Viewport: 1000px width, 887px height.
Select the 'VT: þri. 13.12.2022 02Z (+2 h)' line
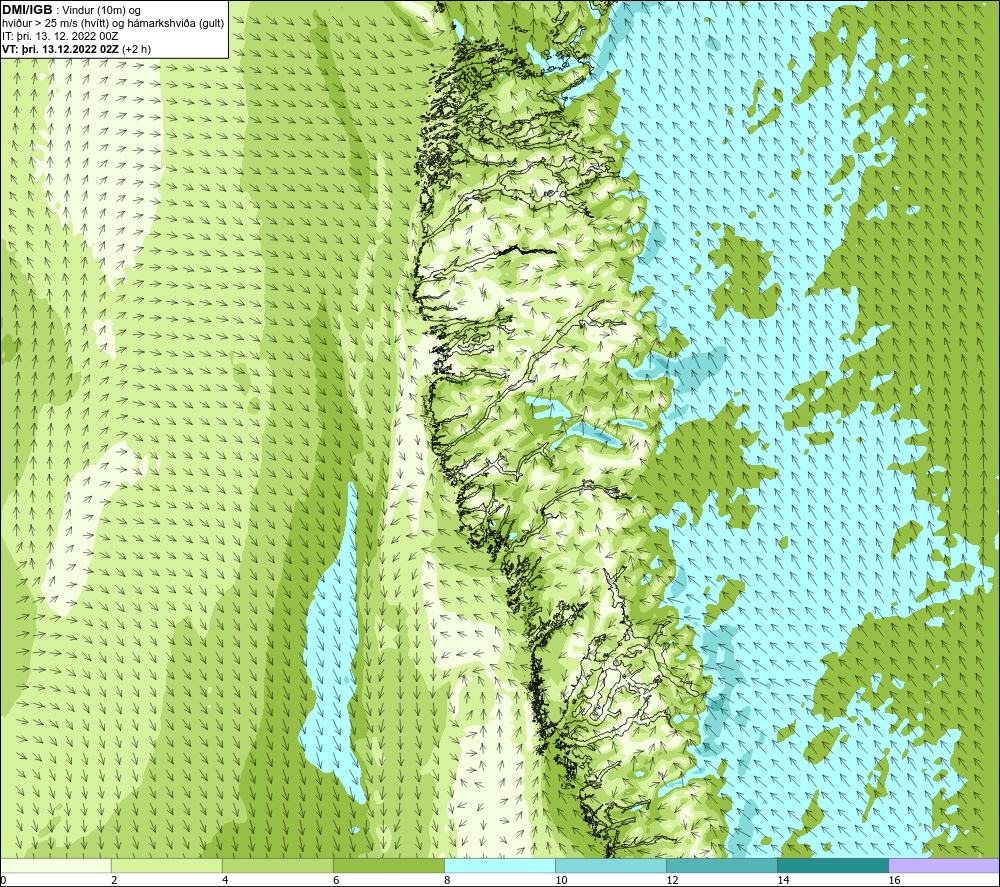tap(77, 49)
